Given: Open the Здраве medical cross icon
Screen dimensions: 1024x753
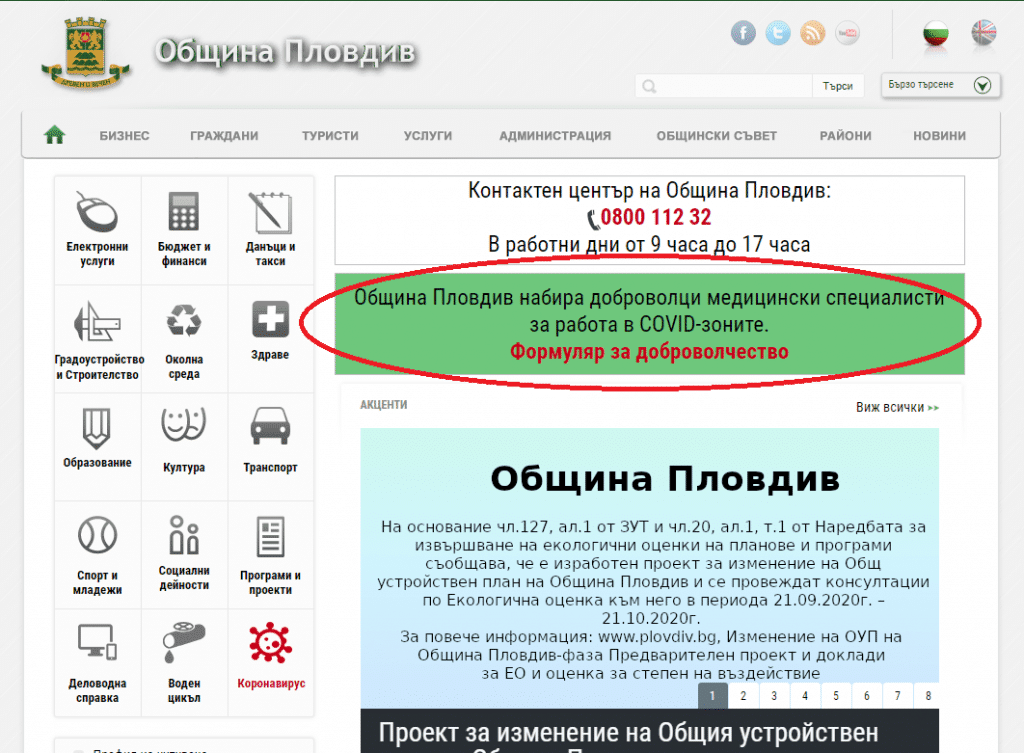Looking at the screenshot, I should (270, 320).
